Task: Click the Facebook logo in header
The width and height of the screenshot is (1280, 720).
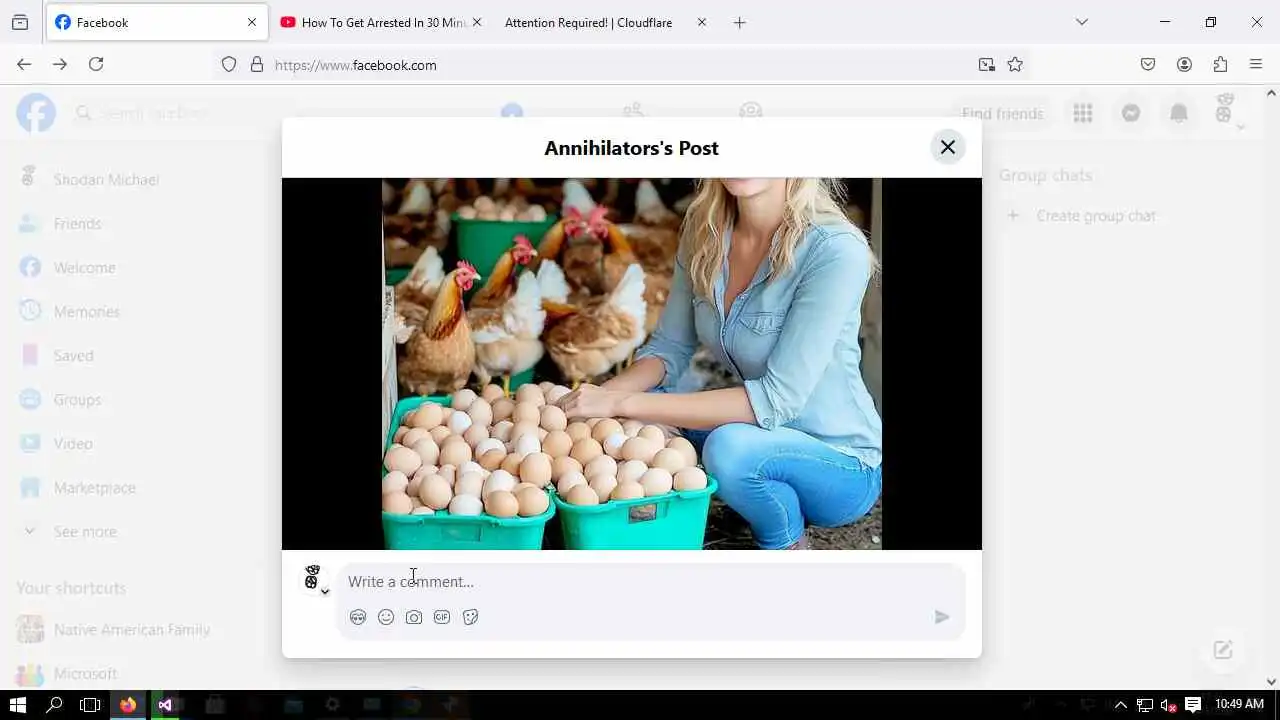Action: [x=36, y=113]
